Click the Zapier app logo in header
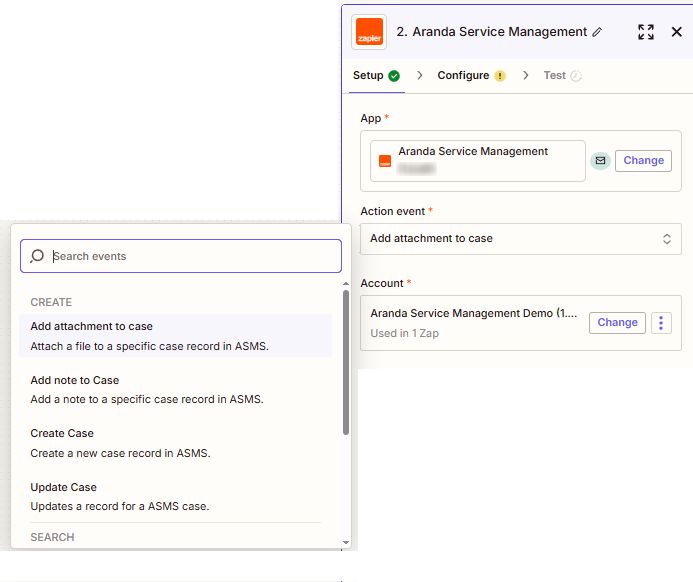Screen dimensions: 693x582 369,32
